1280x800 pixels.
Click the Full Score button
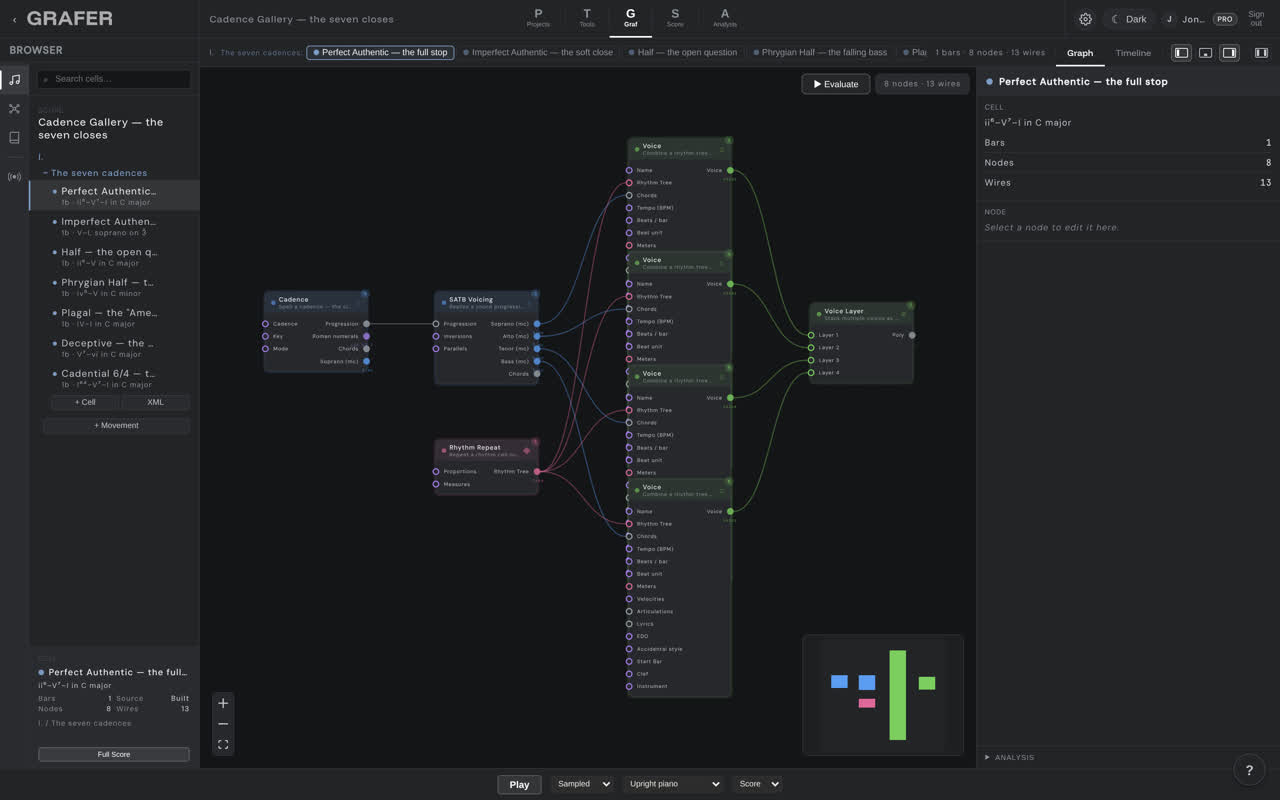point(114,754)
